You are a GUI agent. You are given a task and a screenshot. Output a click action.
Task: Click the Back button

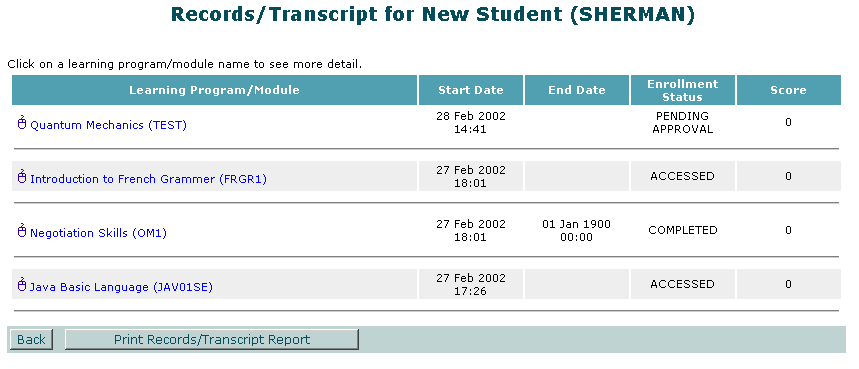click(31, 339)
